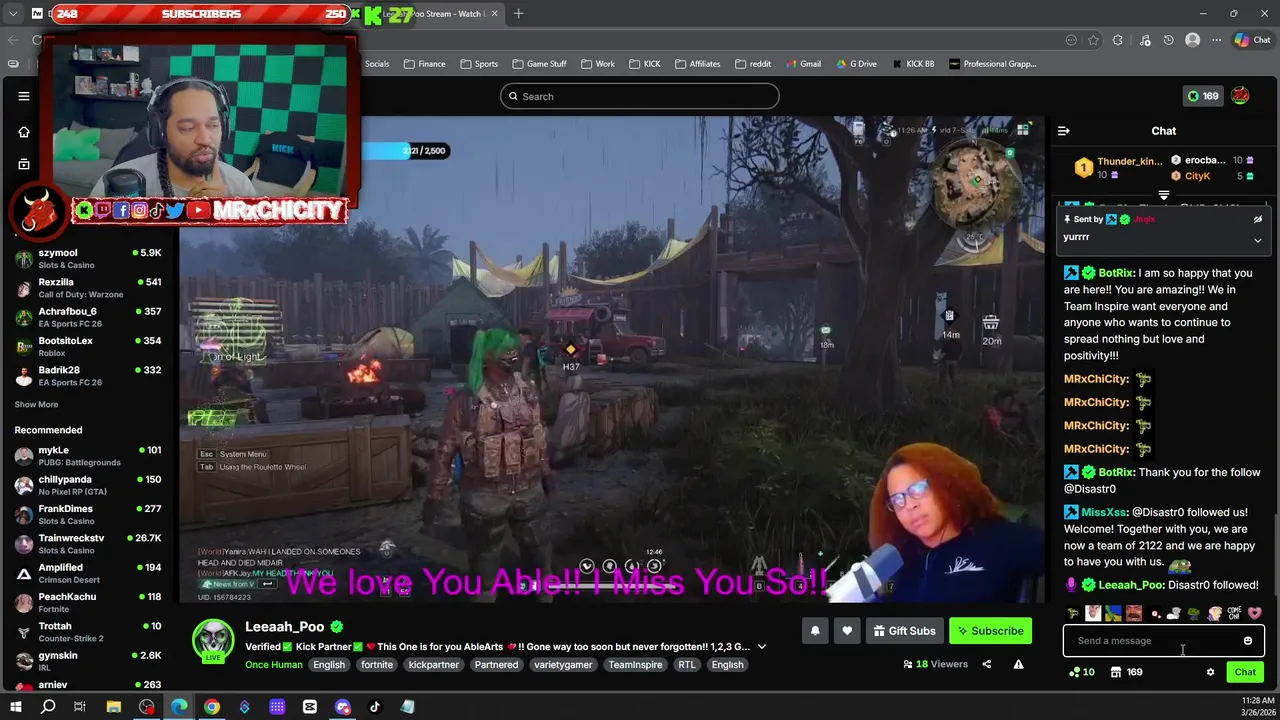The height and width of the screenshot is (720, 1280).
Task: Open Amplified recommended channel
Action: (x=88, y=573)
